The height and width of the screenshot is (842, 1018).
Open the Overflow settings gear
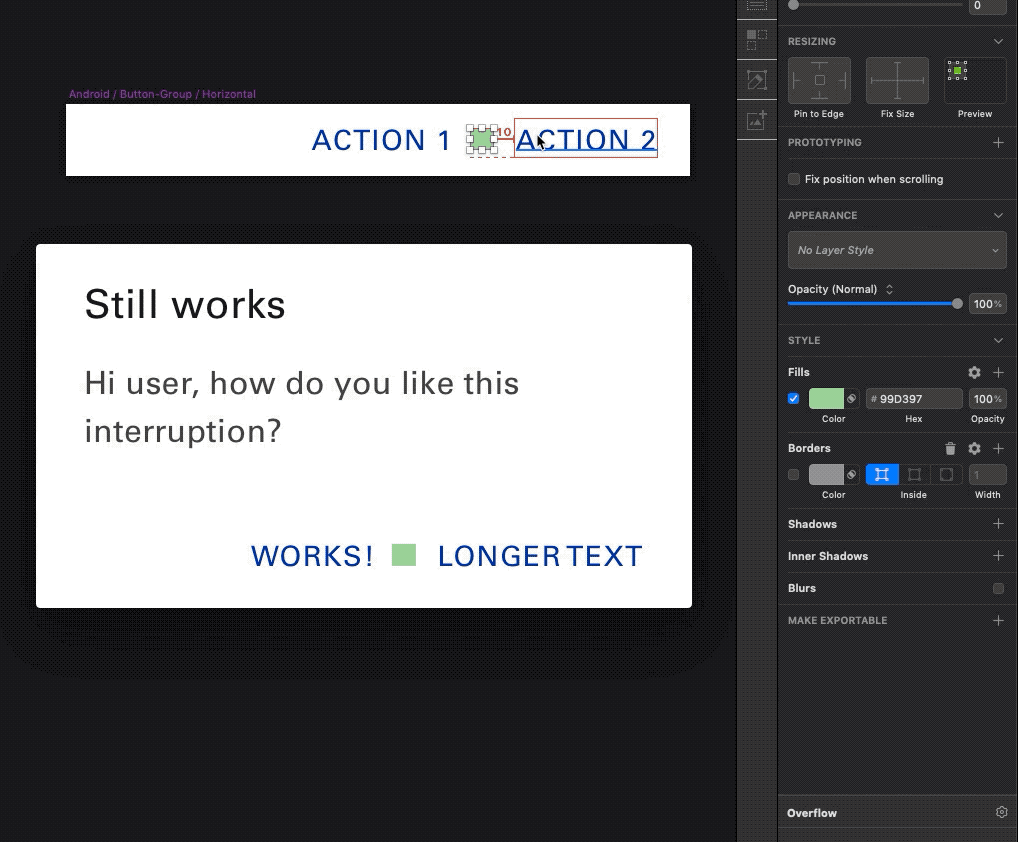(1001, 813)
